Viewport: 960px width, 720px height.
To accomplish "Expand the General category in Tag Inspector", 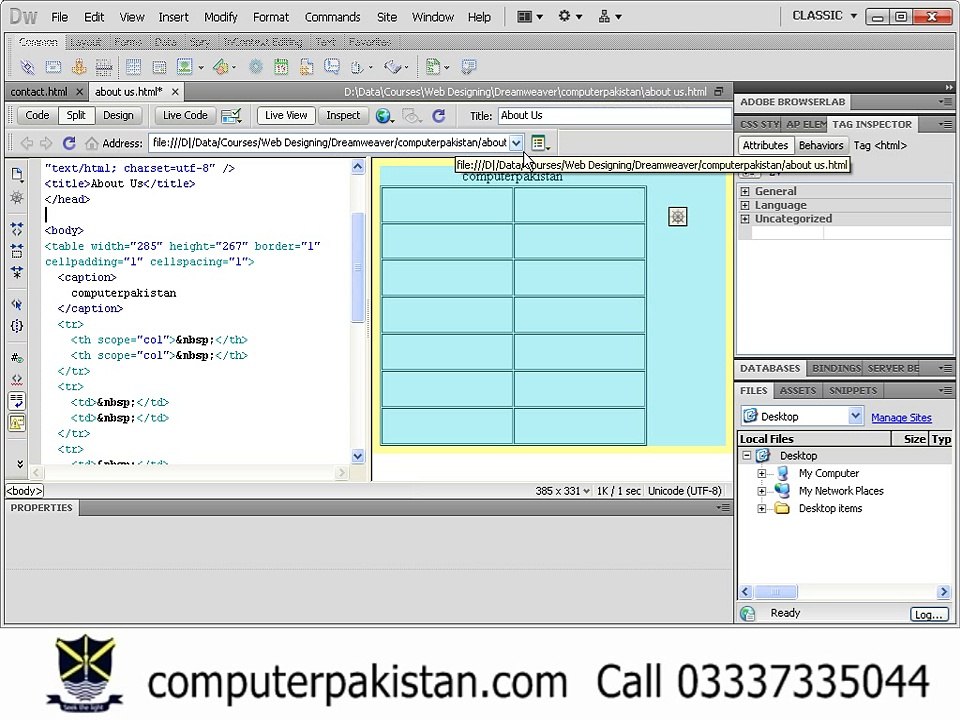I will tap(745, 191).
